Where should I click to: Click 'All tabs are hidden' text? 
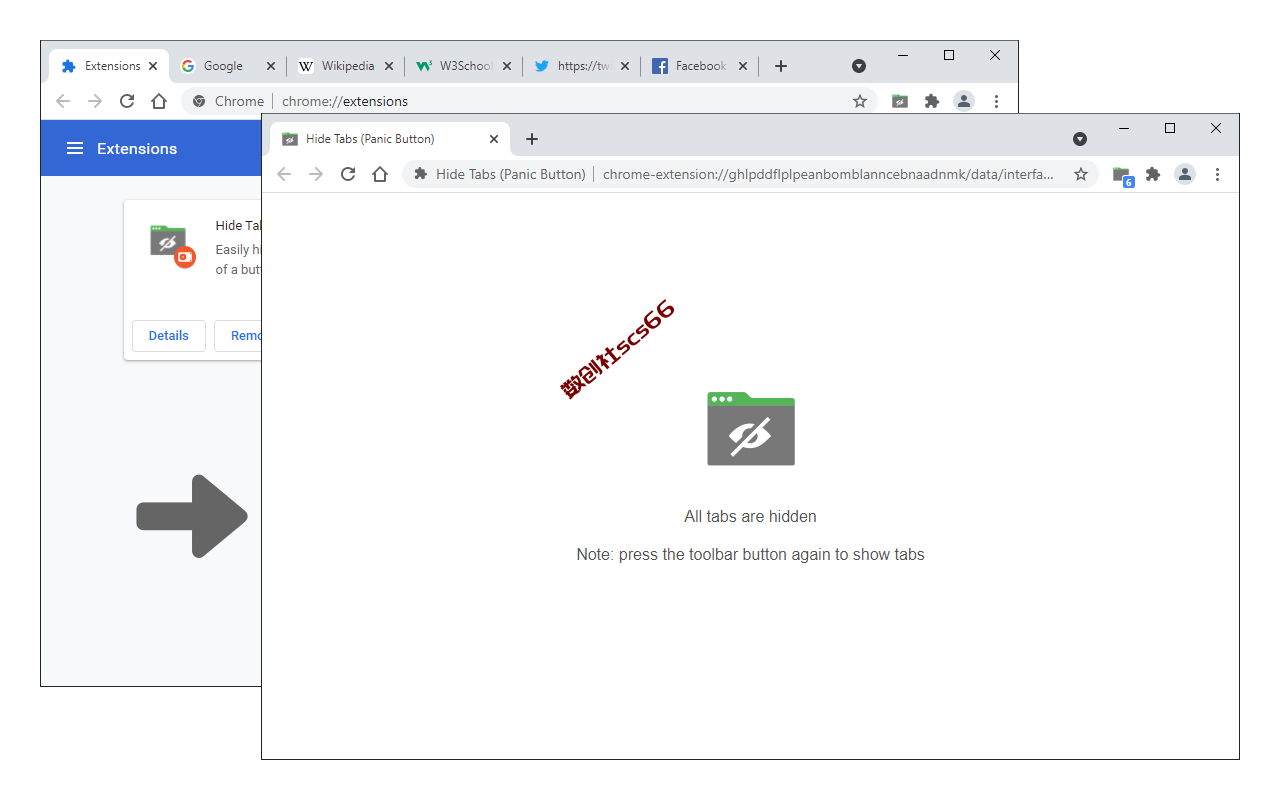tap(751, 517)
